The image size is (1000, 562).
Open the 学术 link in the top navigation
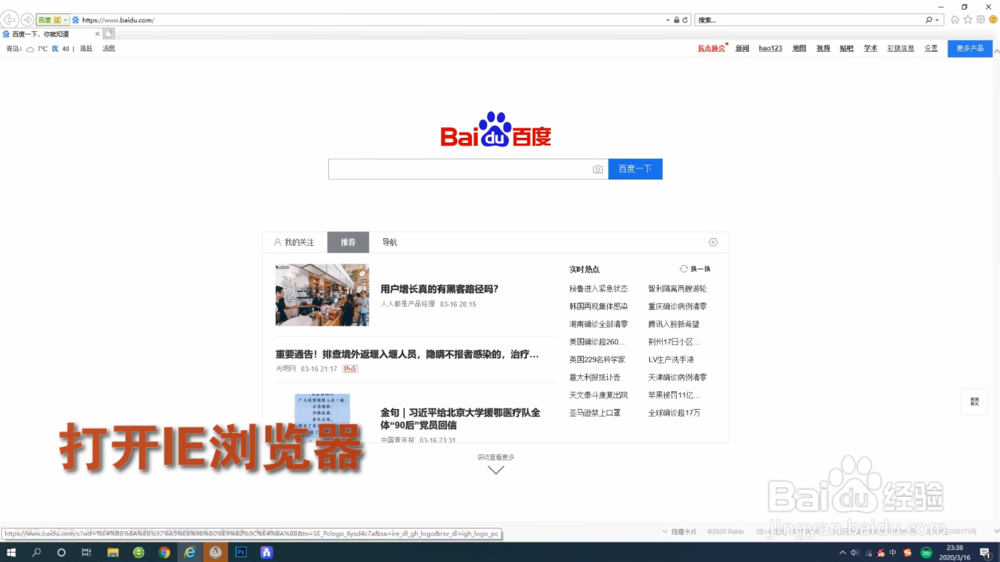[x=871, y=48]
